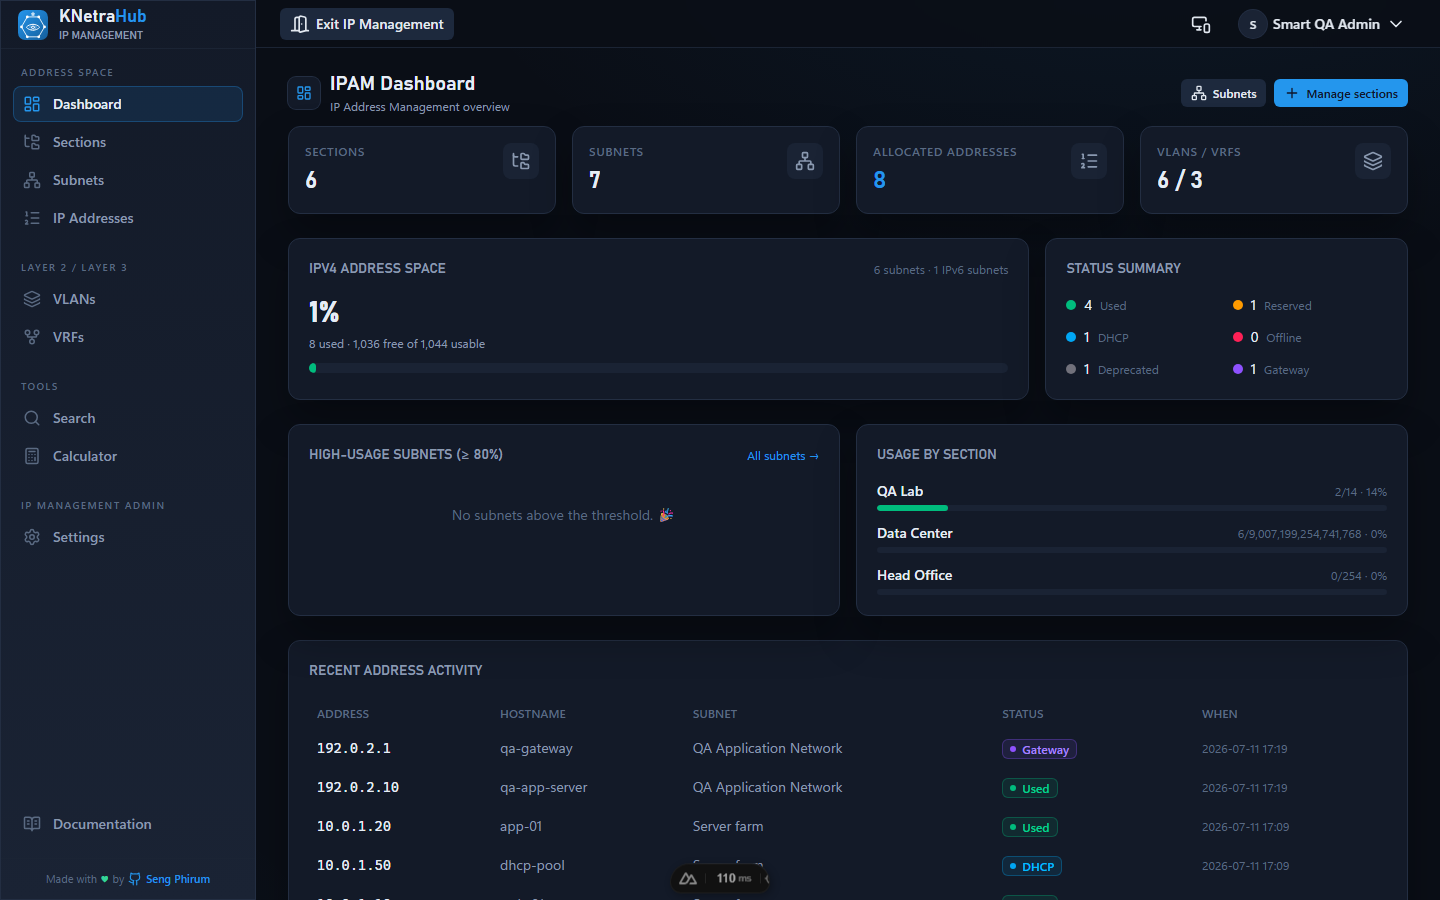
Task: Open Dashboard in the sidebar
Action: click(128, 104)
